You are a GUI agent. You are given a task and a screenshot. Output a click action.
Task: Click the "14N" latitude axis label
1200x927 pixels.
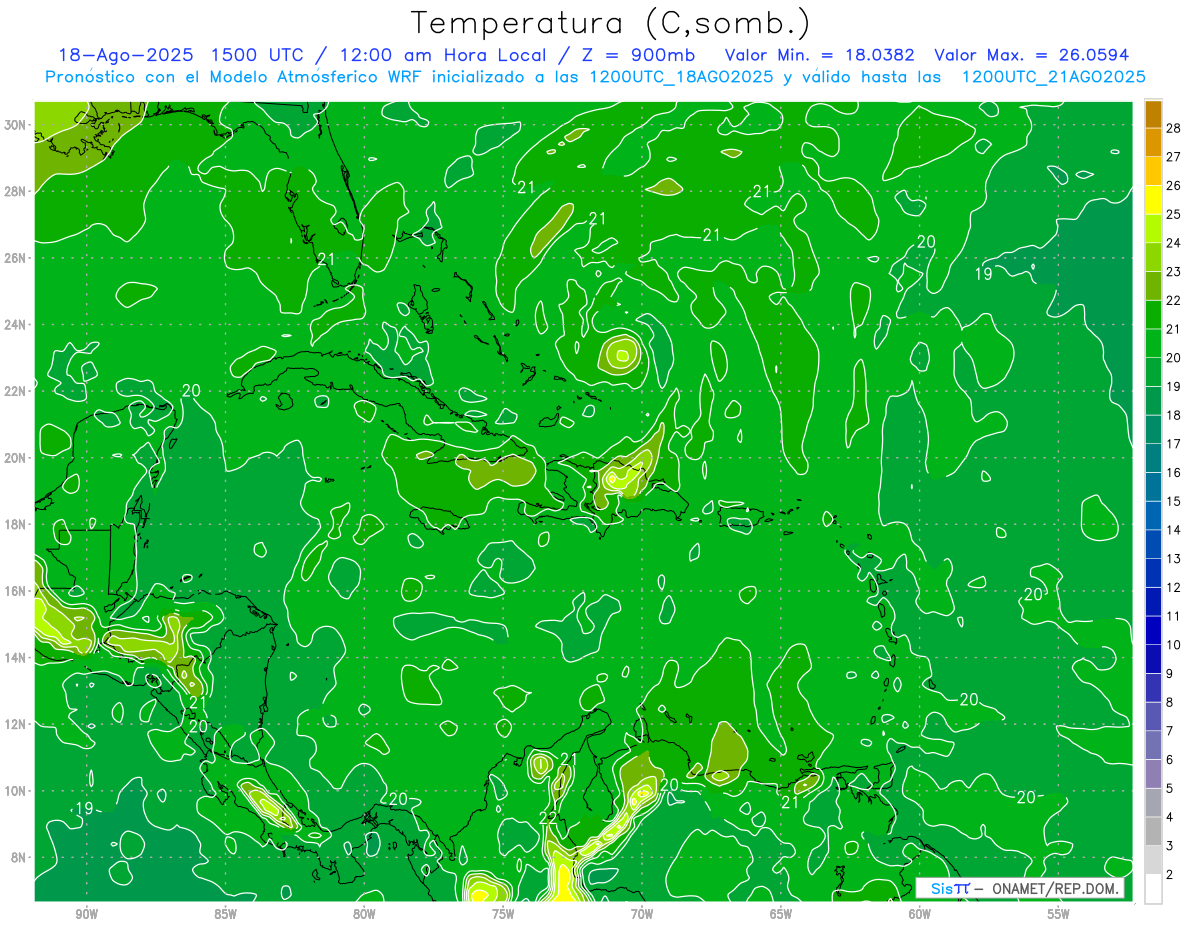pyautogui.click(x=15, y=657)
